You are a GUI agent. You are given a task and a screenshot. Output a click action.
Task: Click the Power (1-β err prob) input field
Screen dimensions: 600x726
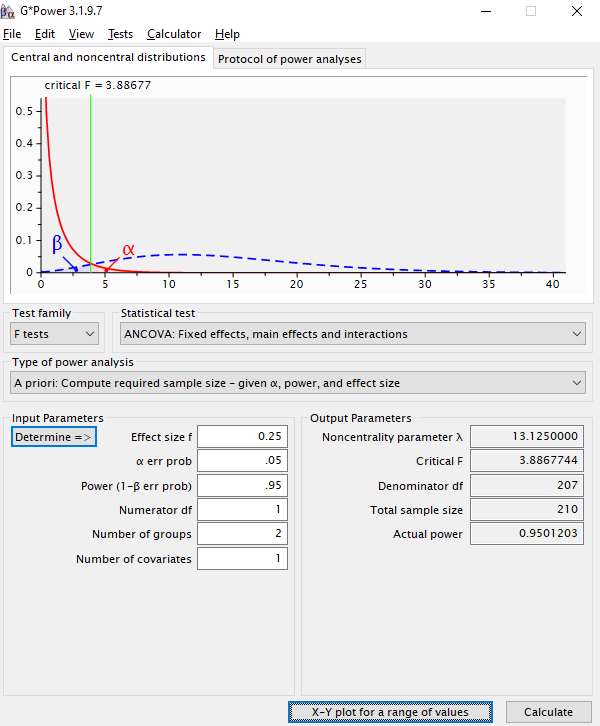(x=243, y=485)
